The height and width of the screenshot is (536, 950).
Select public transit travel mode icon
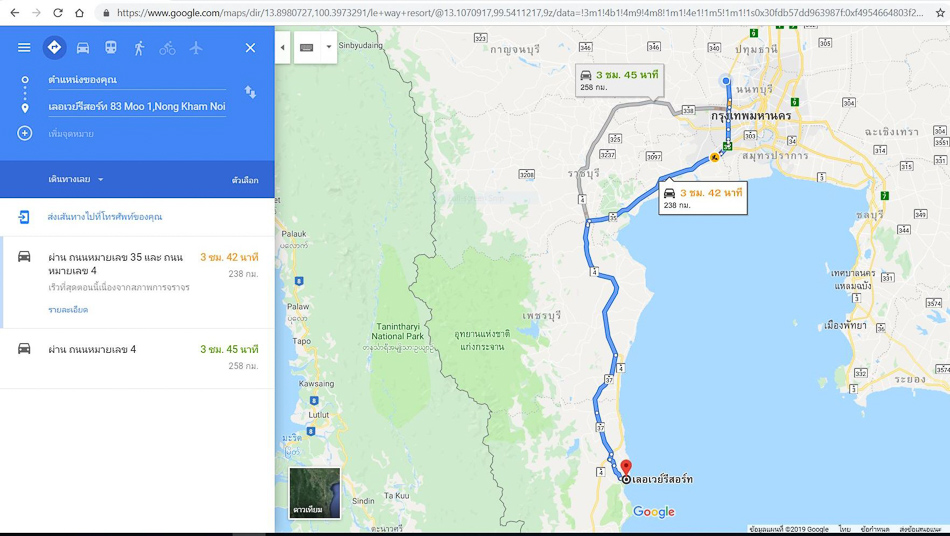click(x=111, y=48)
